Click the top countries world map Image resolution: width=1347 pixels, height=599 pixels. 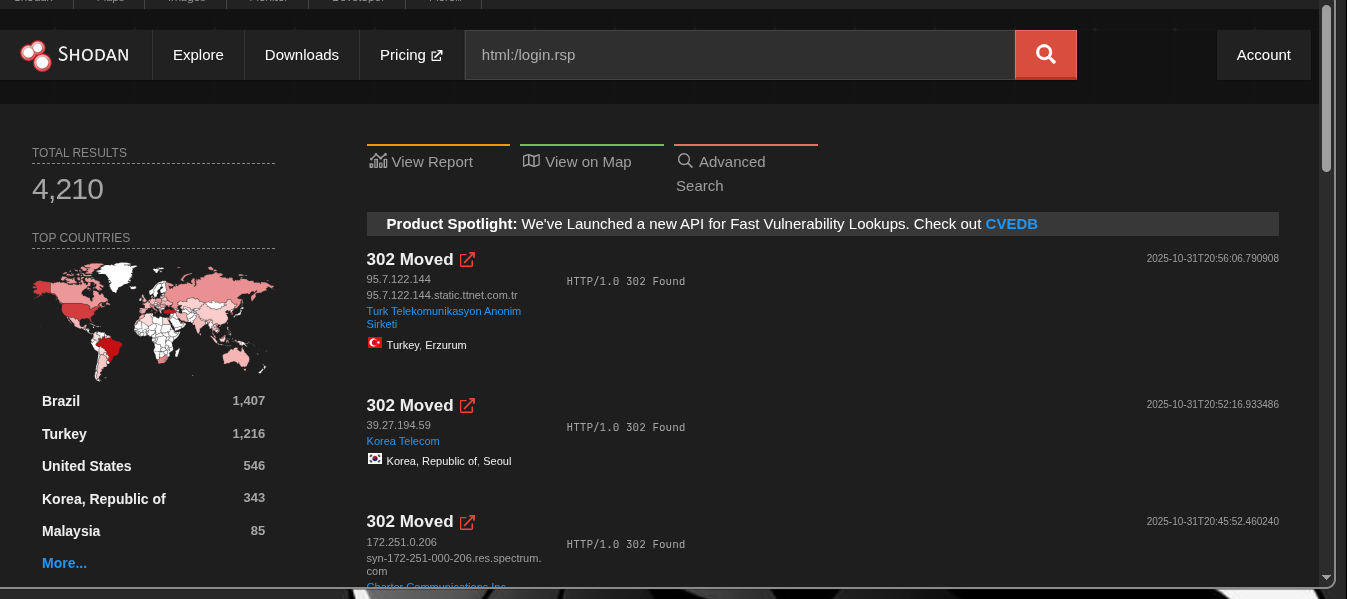coord(153,321)
